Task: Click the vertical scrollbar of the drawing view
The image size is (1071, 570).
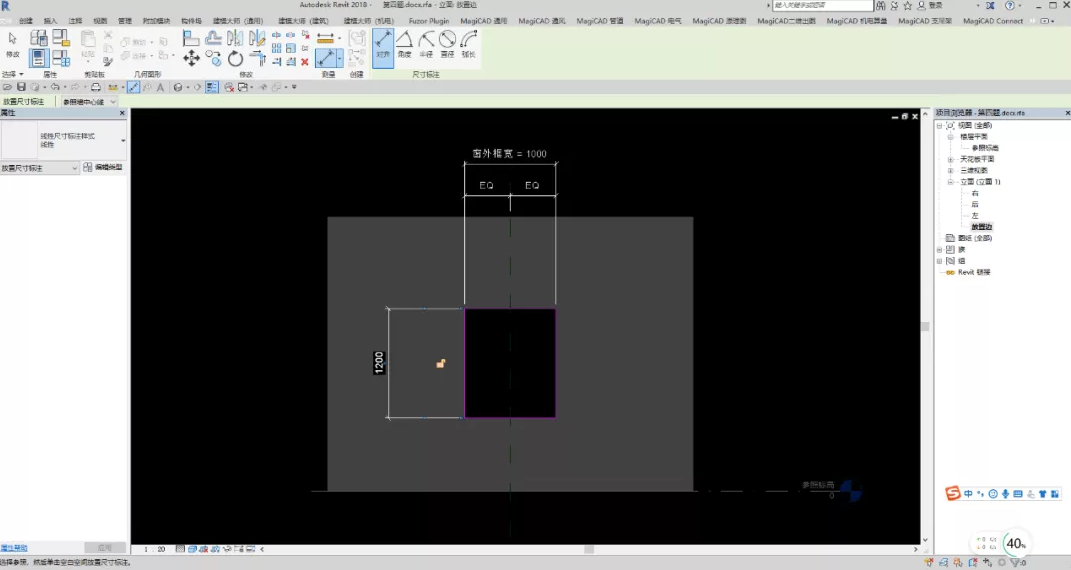Action: 926,326
